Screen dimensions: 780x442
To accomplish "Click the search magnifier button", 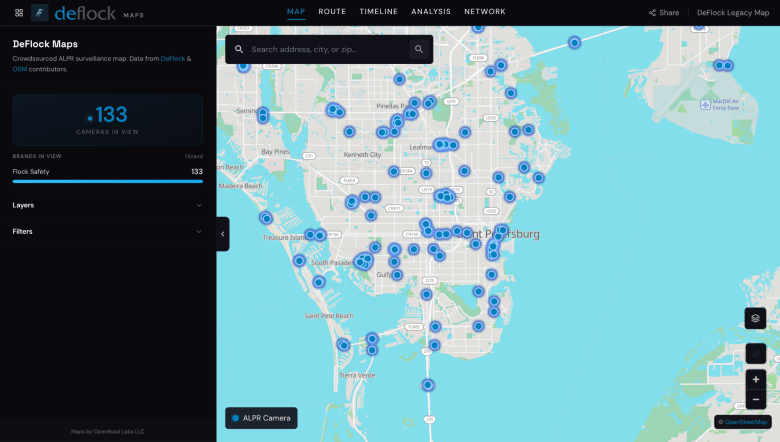I will pyautogui.click(x=419, y=49).
